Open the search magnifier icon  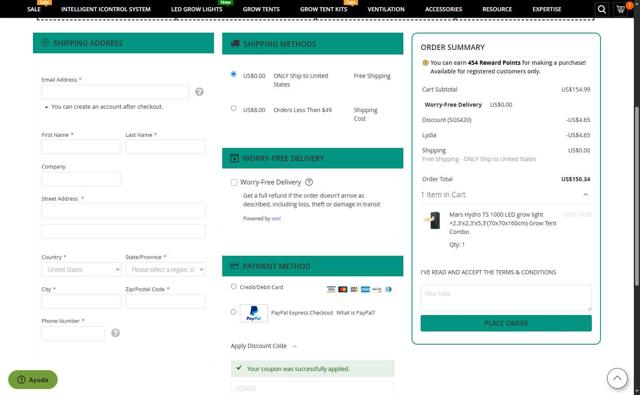pos(602,9)
